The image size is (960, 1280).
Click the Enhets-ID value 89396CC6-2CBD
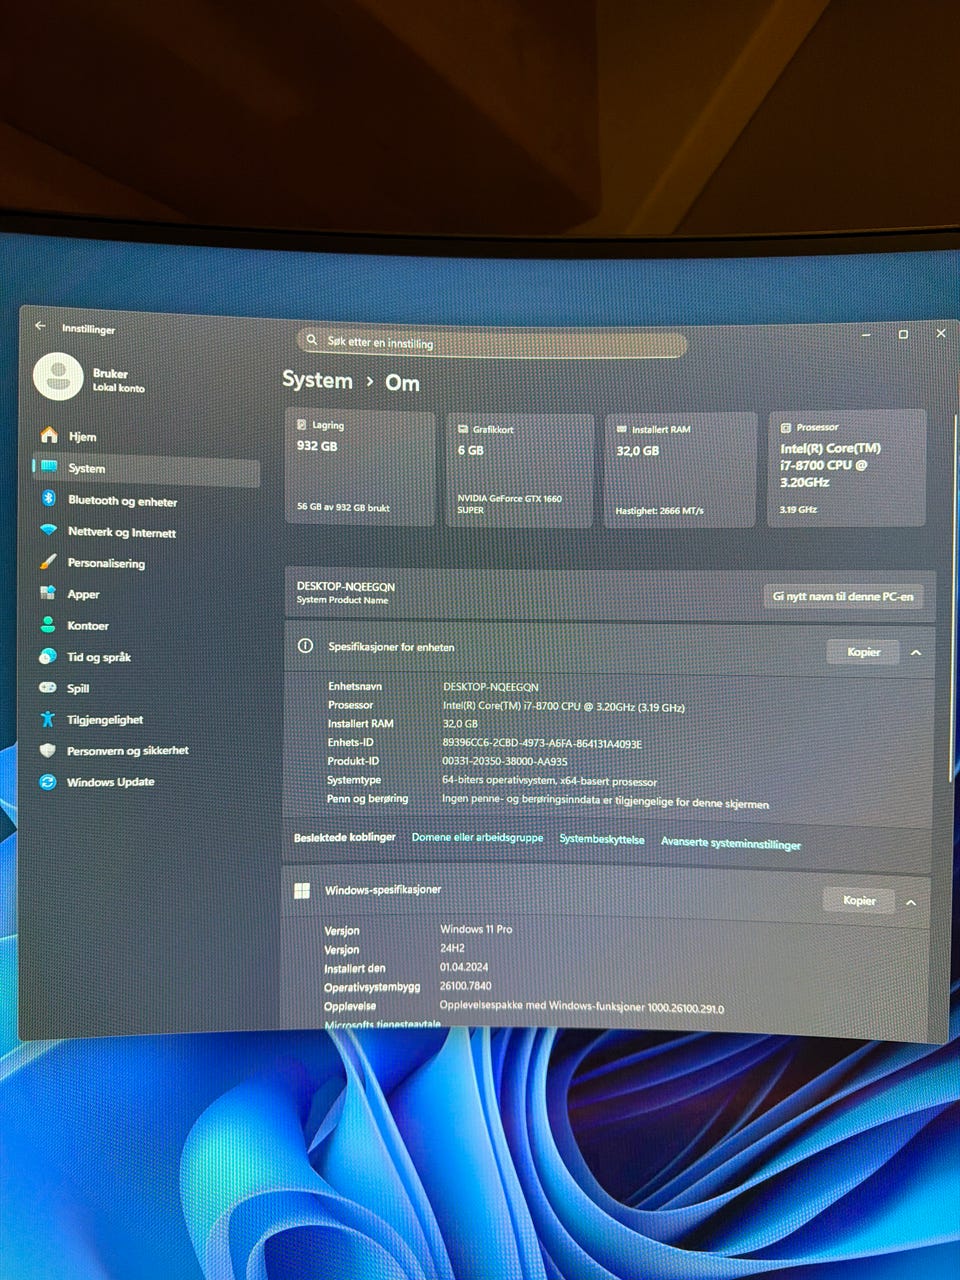[542, 743]
